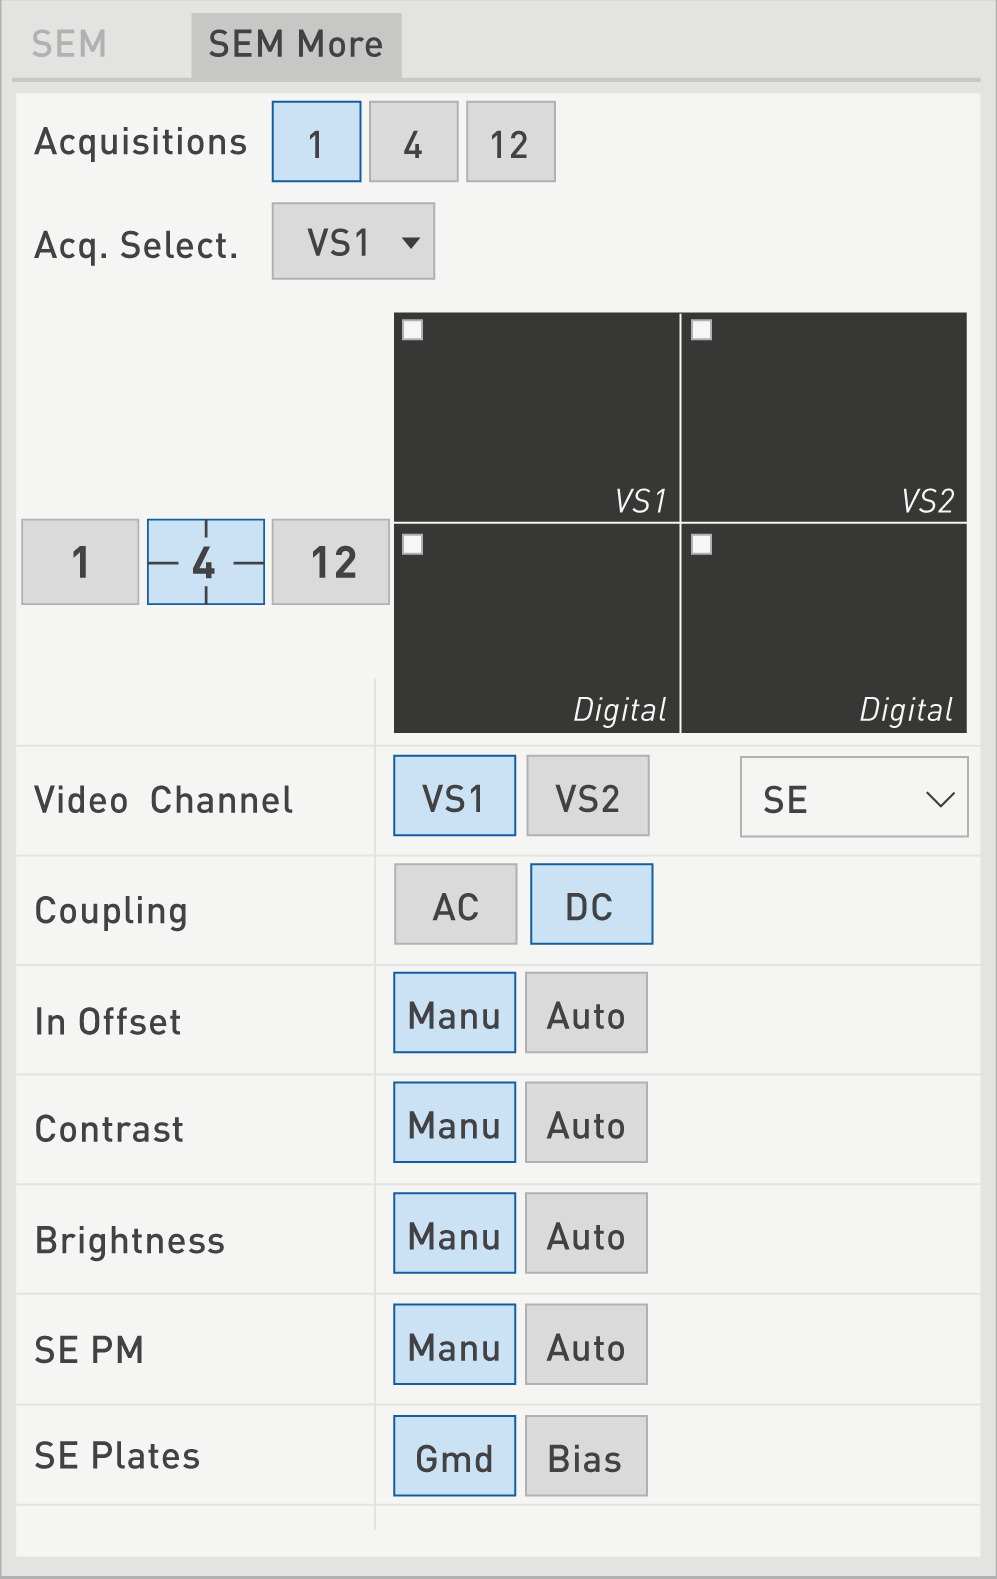
Task: Open the SEM More tab
Action: (296, 45)
